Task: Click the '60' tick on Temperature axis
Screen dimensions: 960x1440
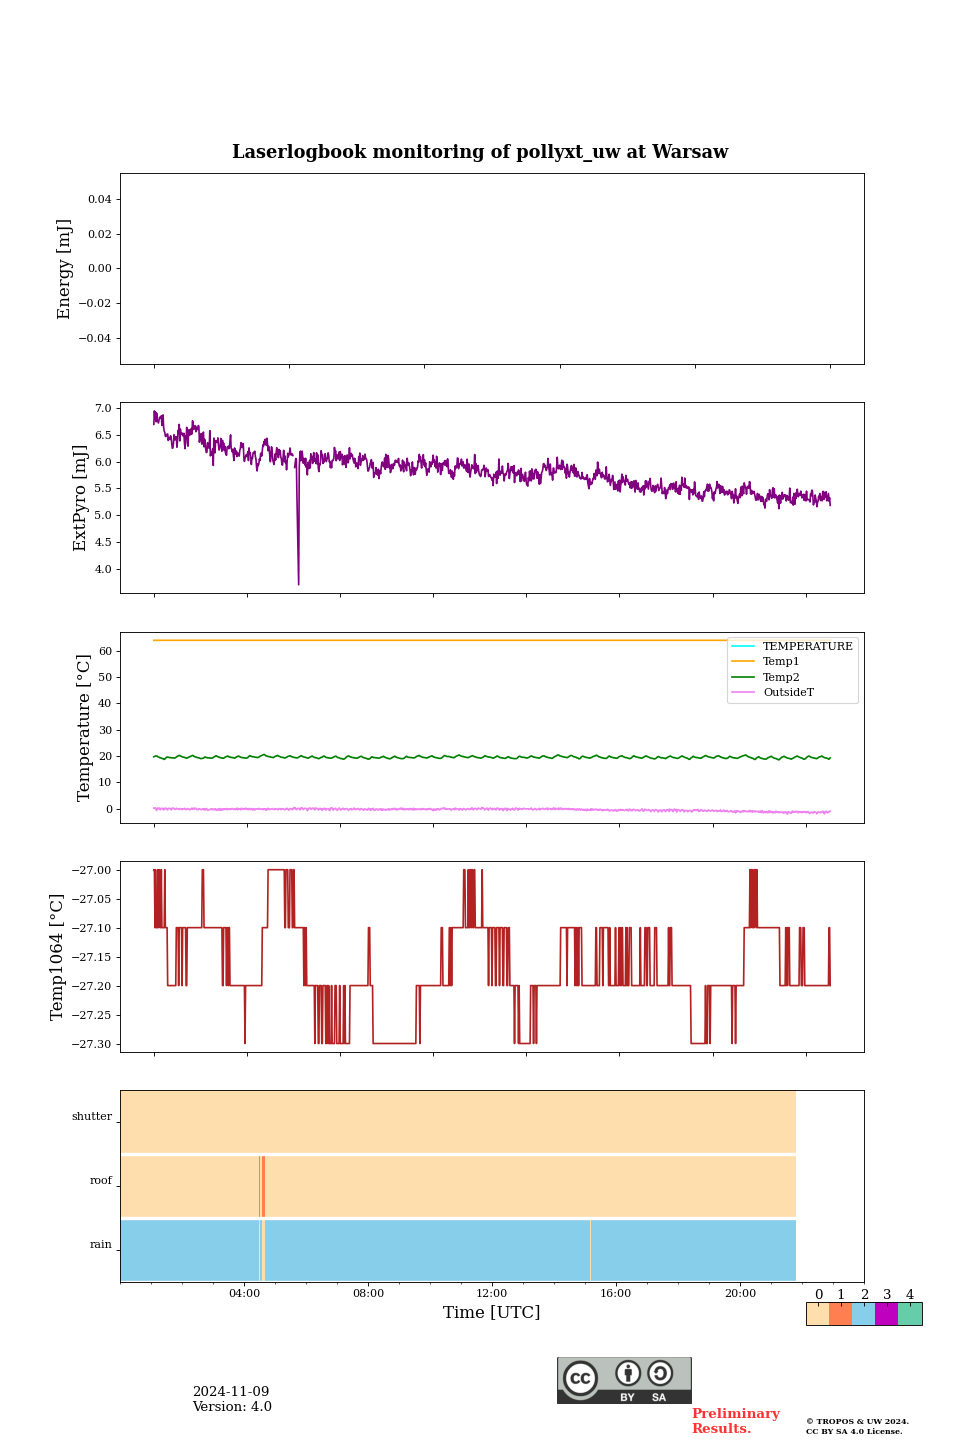Action: (106, 652)
